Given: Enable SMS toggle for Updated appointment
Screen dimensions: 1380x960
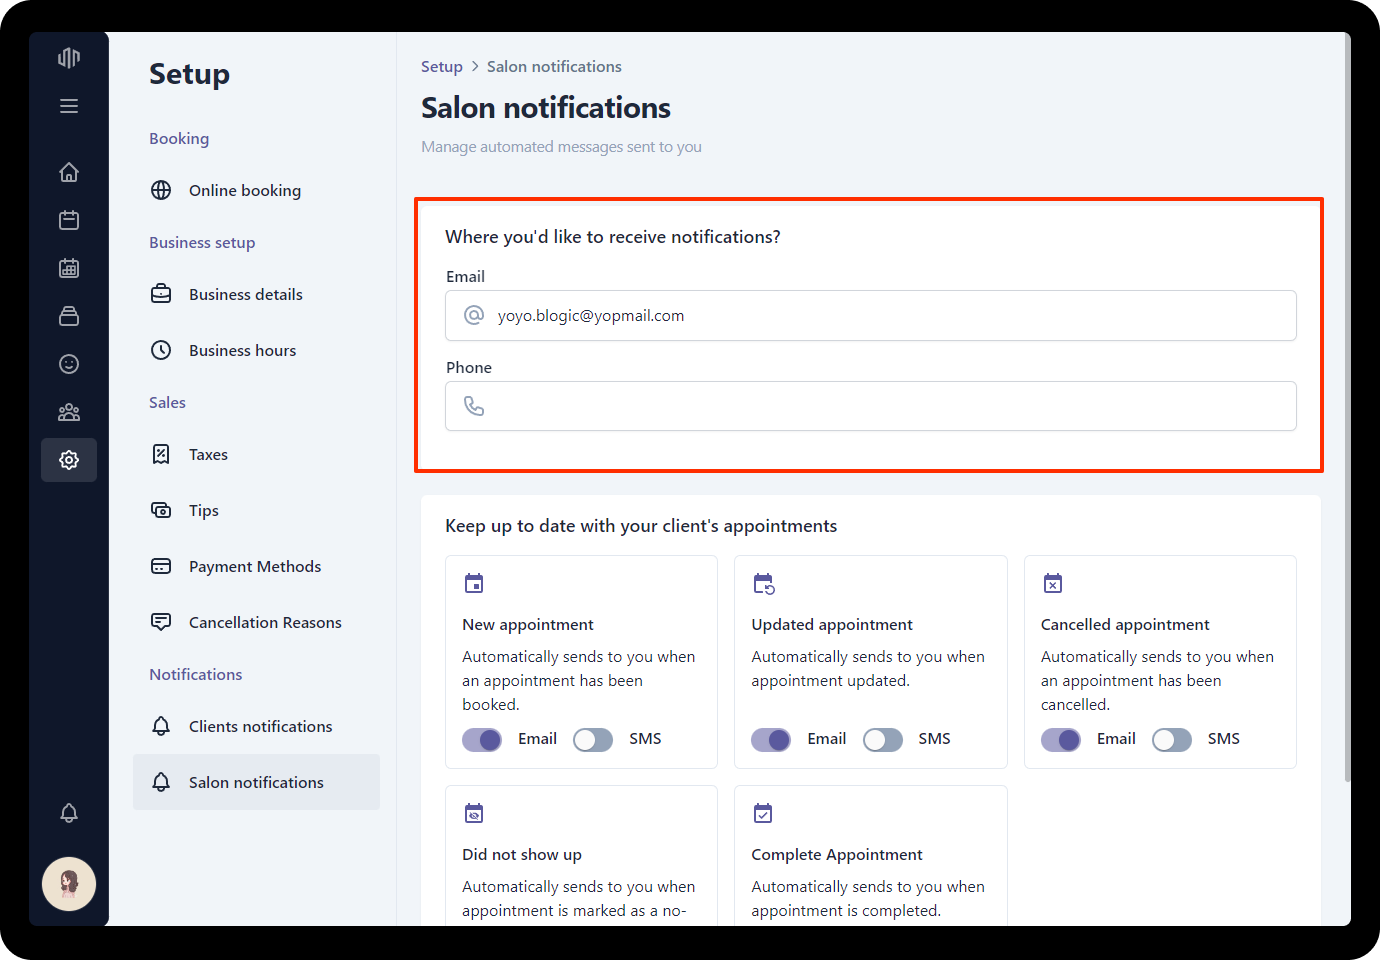Looking at the screenshot, I should [882, 739].
